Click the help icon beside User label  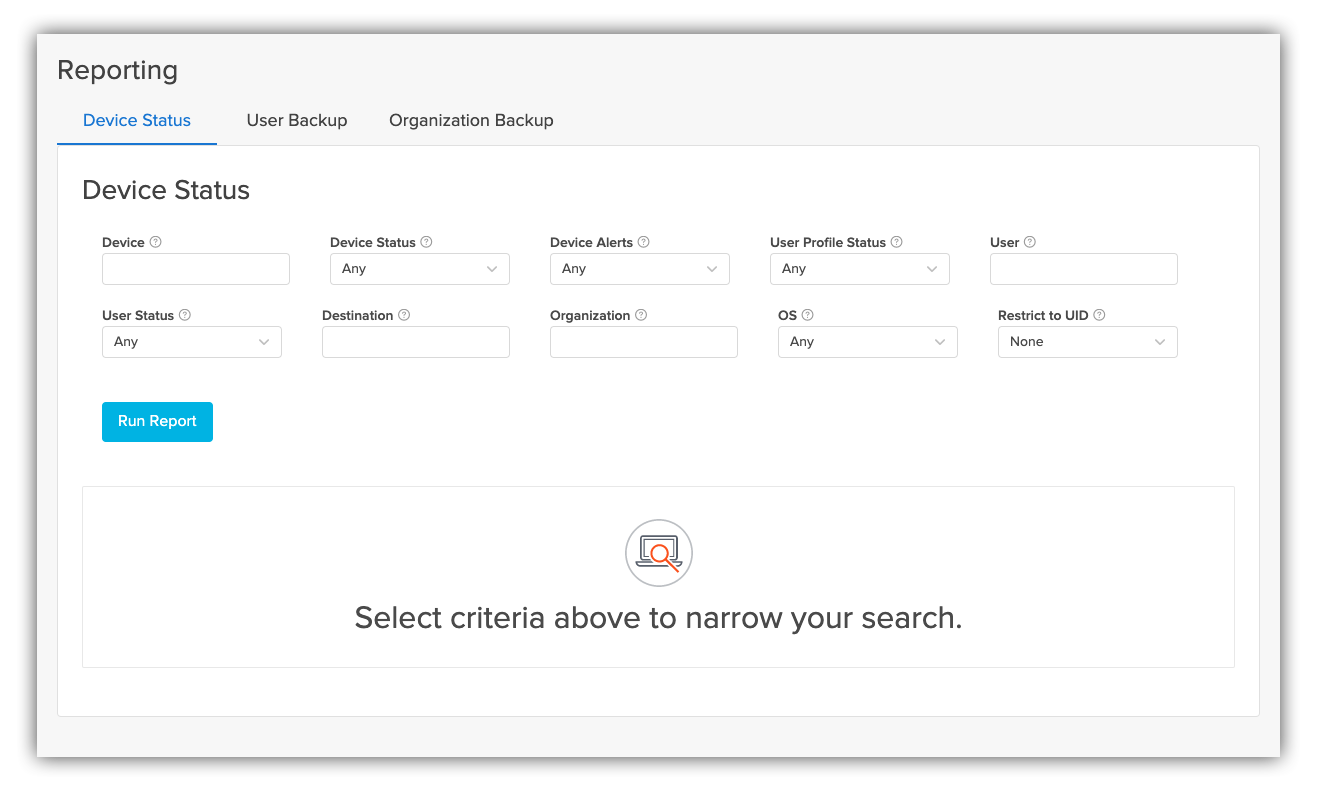click(x=1029, y=242)
